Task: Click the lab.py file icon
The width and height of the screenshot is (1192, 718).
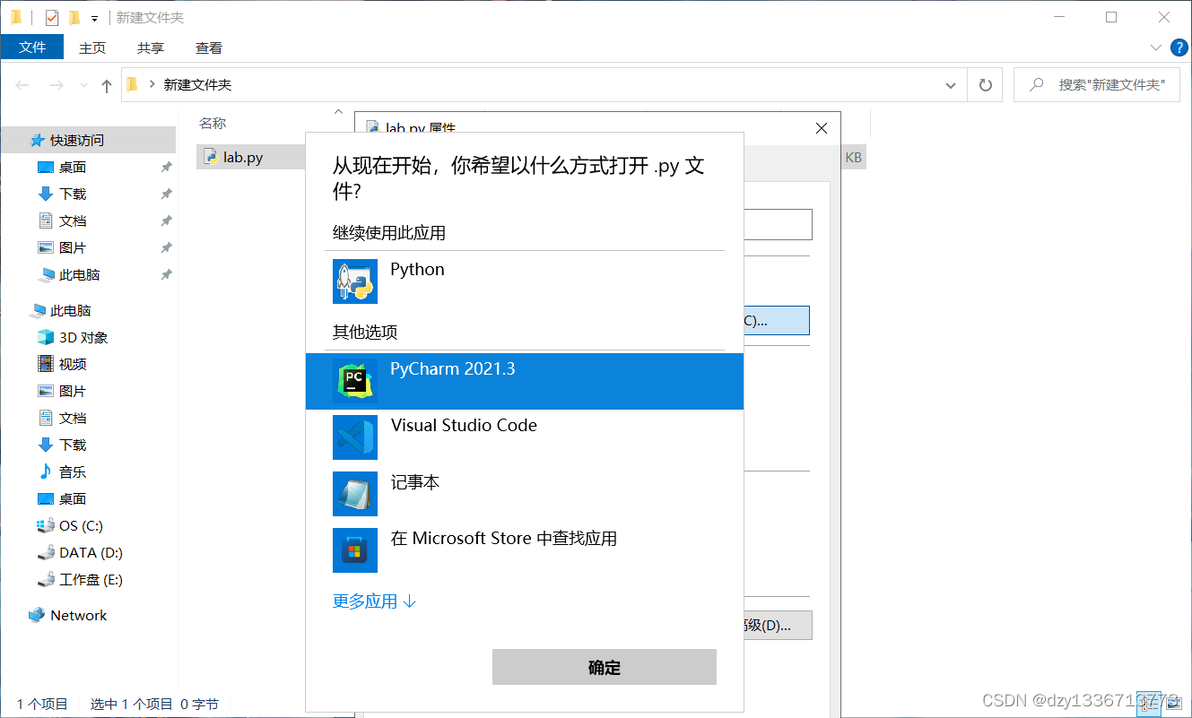Action: point(211,157)
